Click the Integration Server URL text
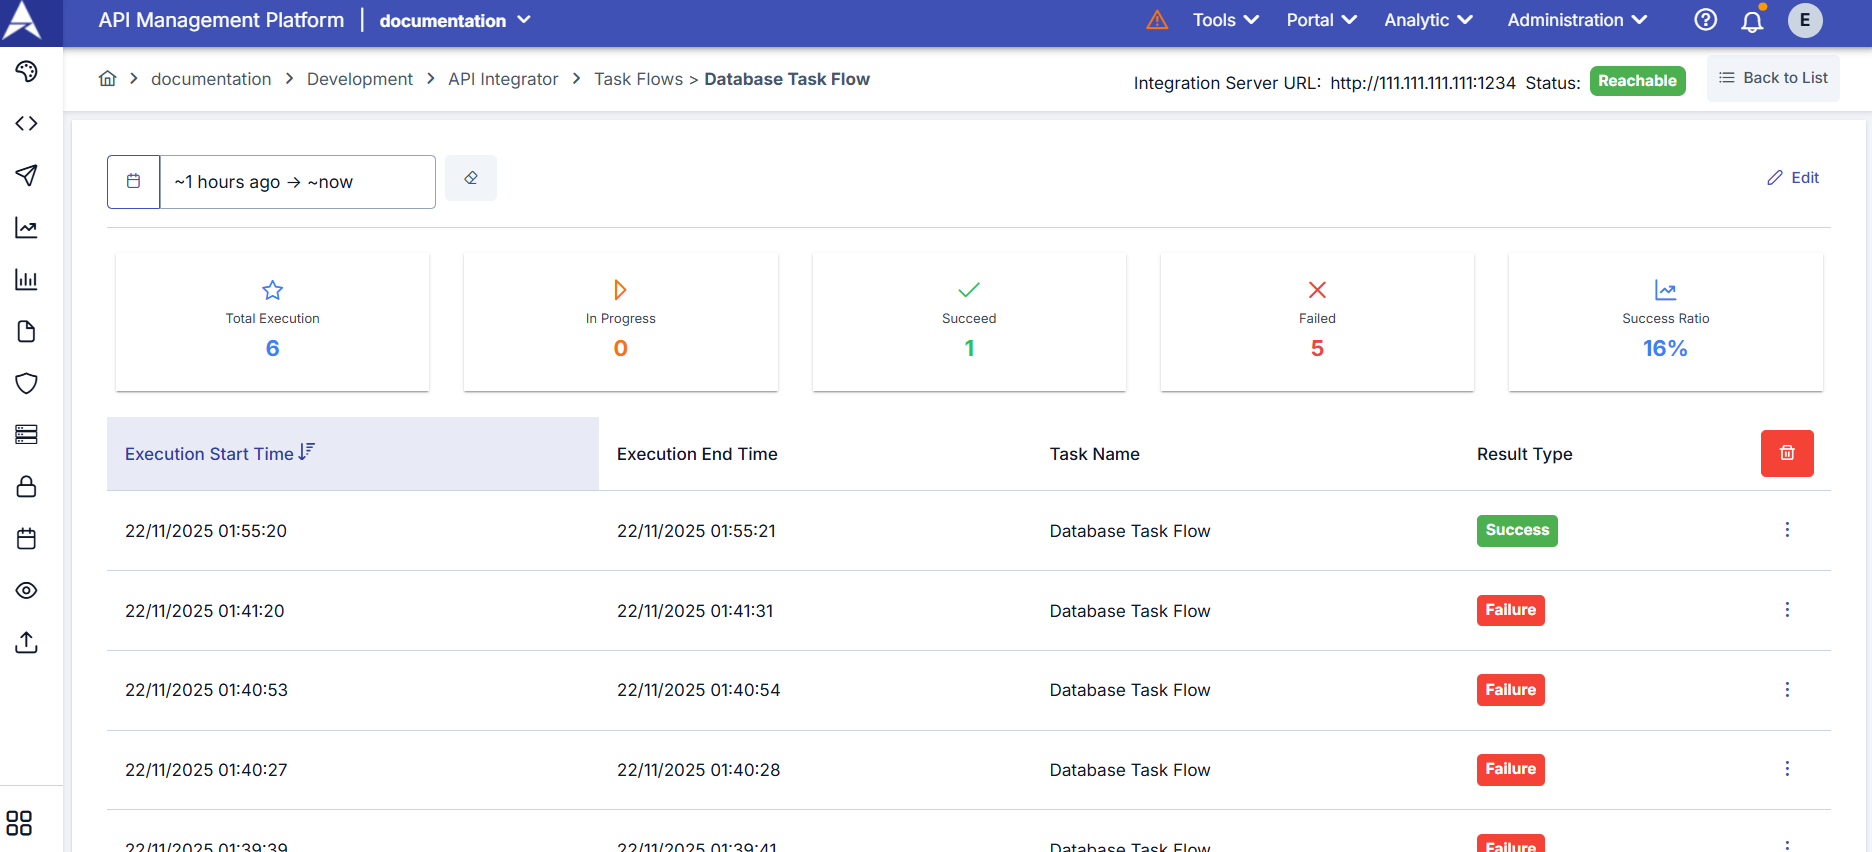Viewport: 1872px width, 852px height. (1324, 83)
